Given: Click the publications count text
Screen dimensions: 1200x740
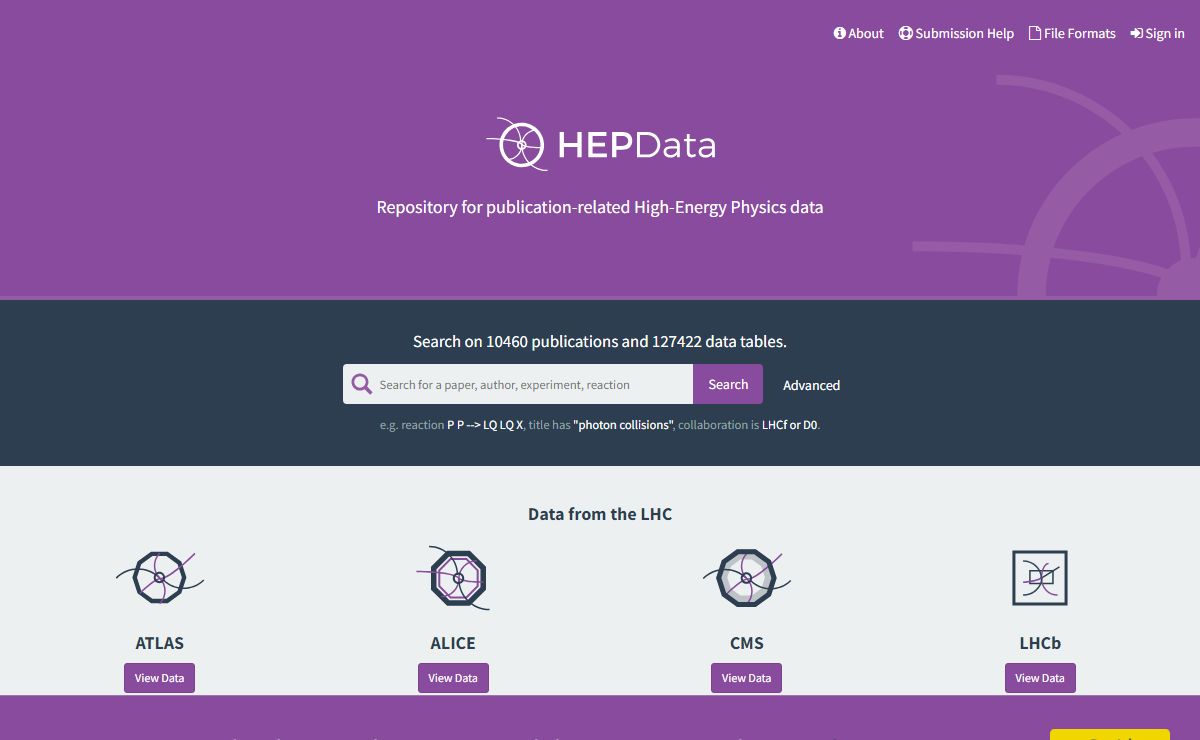Looking at the screenshot, I should (600, 341).
